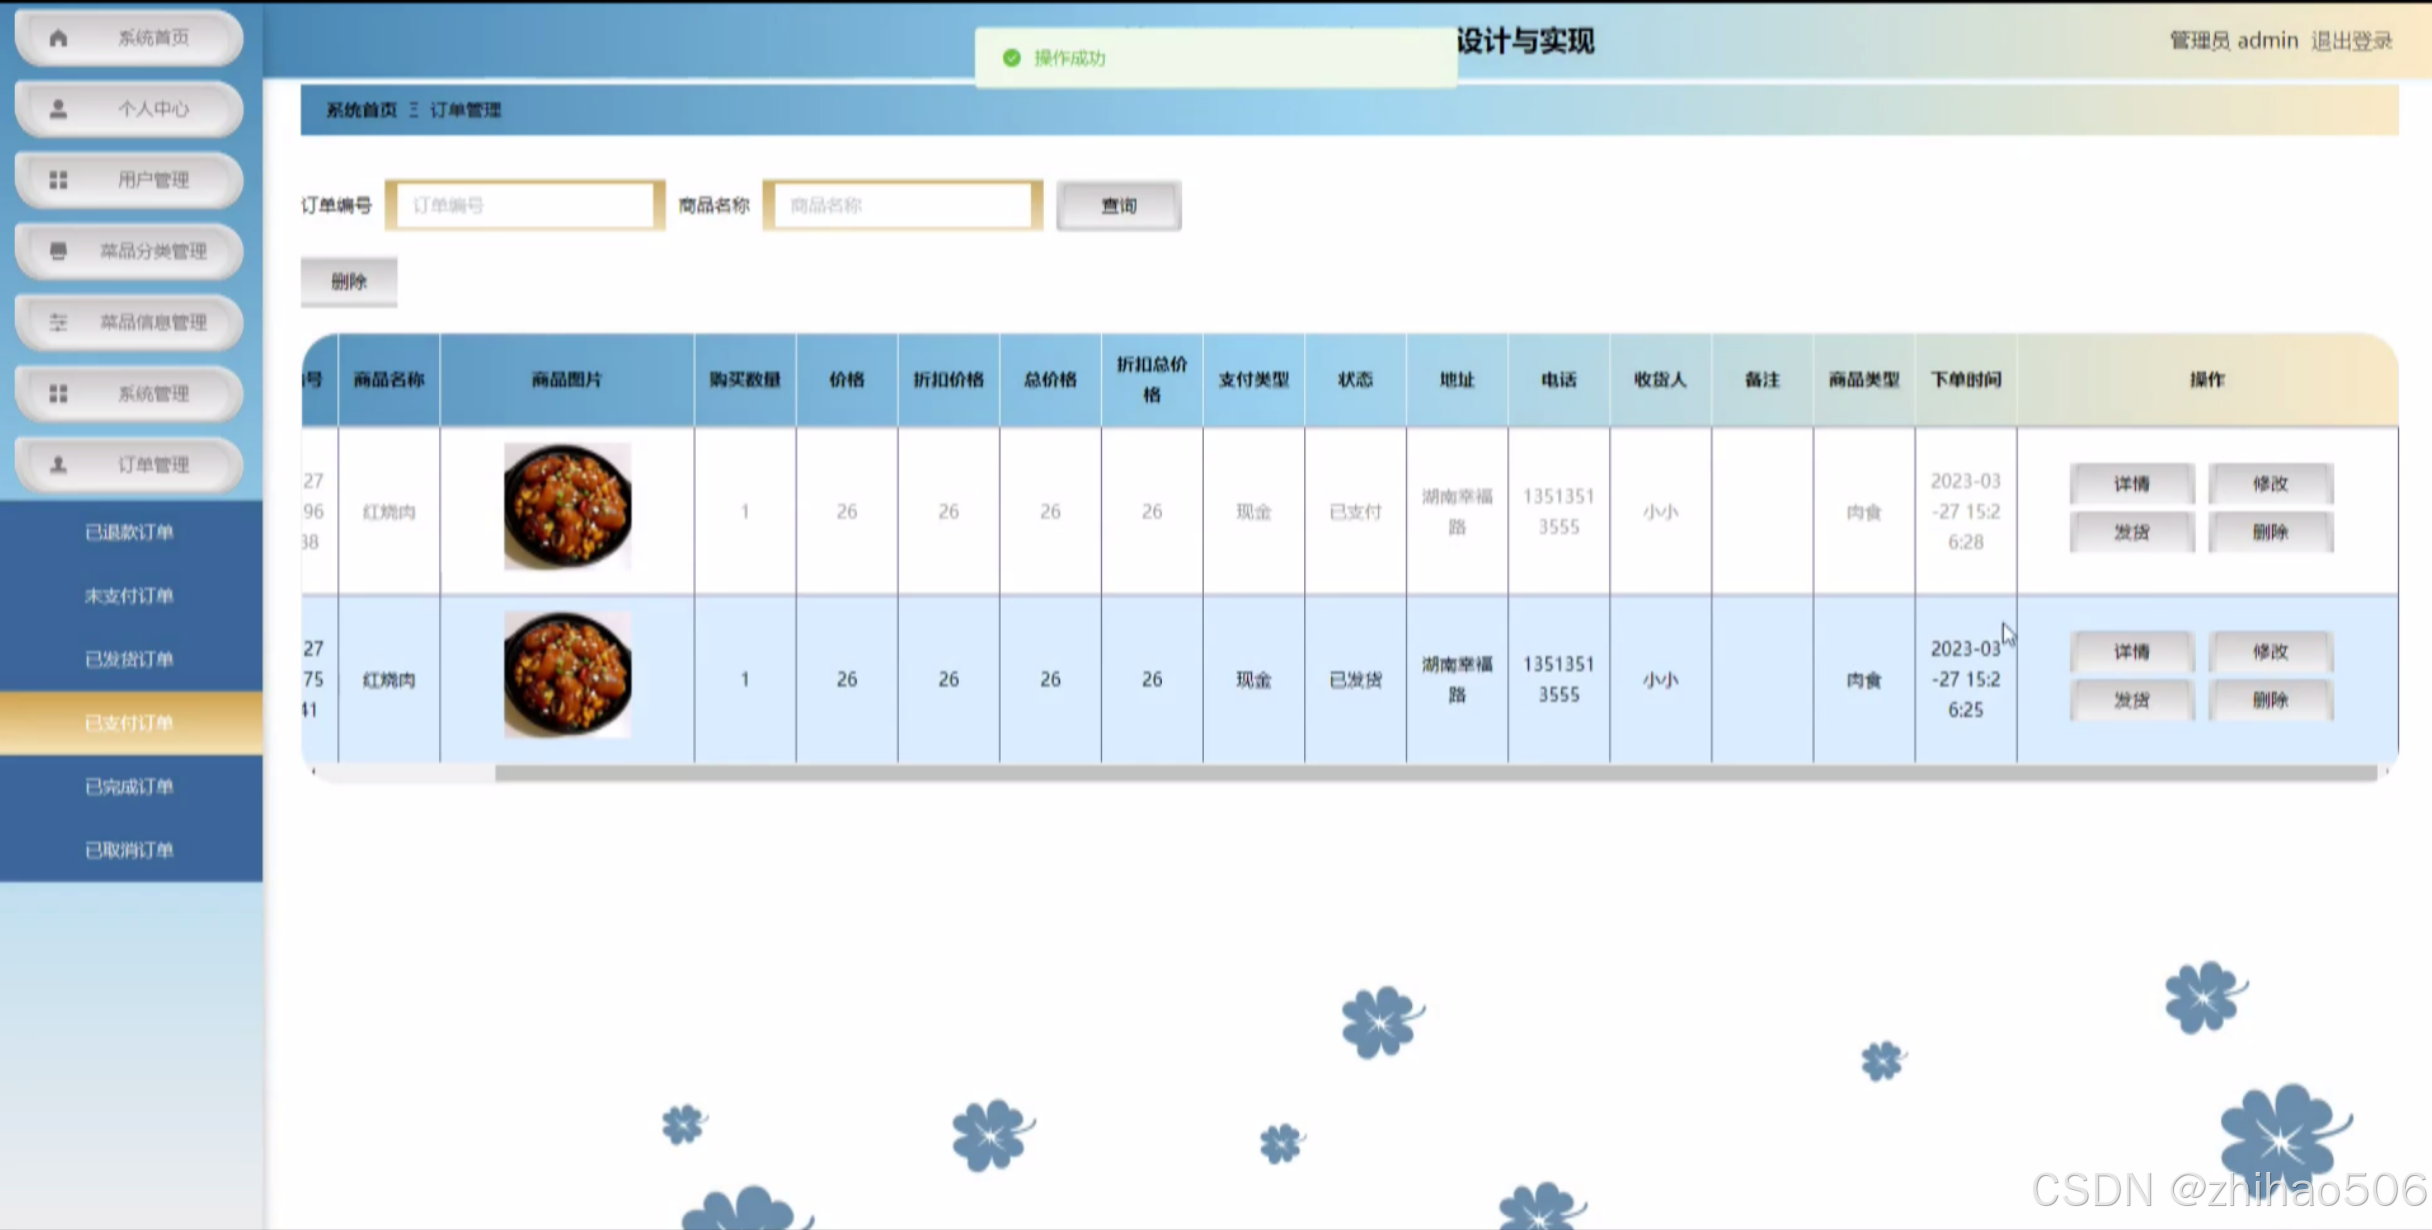This screenshot has height=1230, width=2432.
Task: Click the green success check icon
Action: pos(1011,58)
